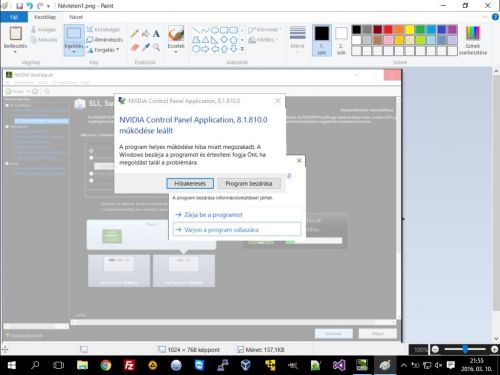The width and height of the screenshot is (500, 375).
Task: Pick the purple color swatch
Action: pyautogui.click(x=452, y=30)
